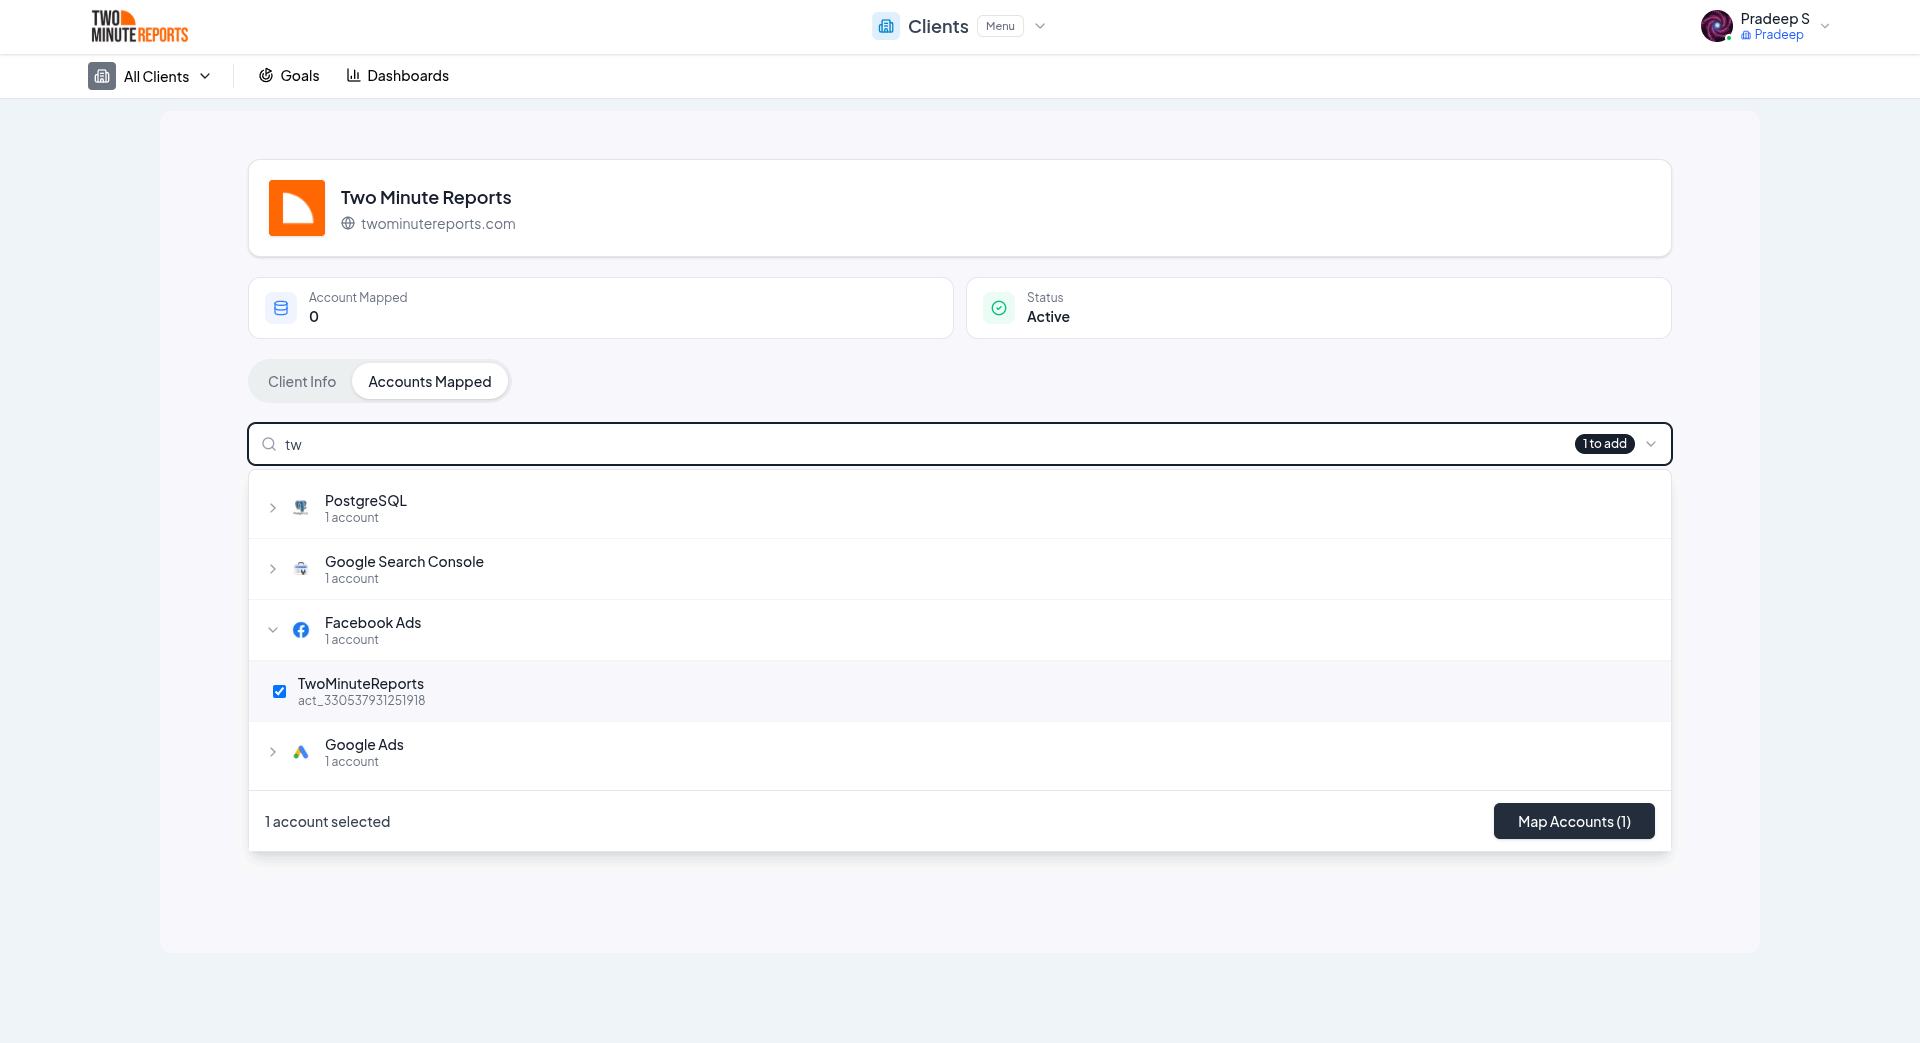Click the Status Active check icon
The image size is (1920, 1043).
click(x=998, y=308)
